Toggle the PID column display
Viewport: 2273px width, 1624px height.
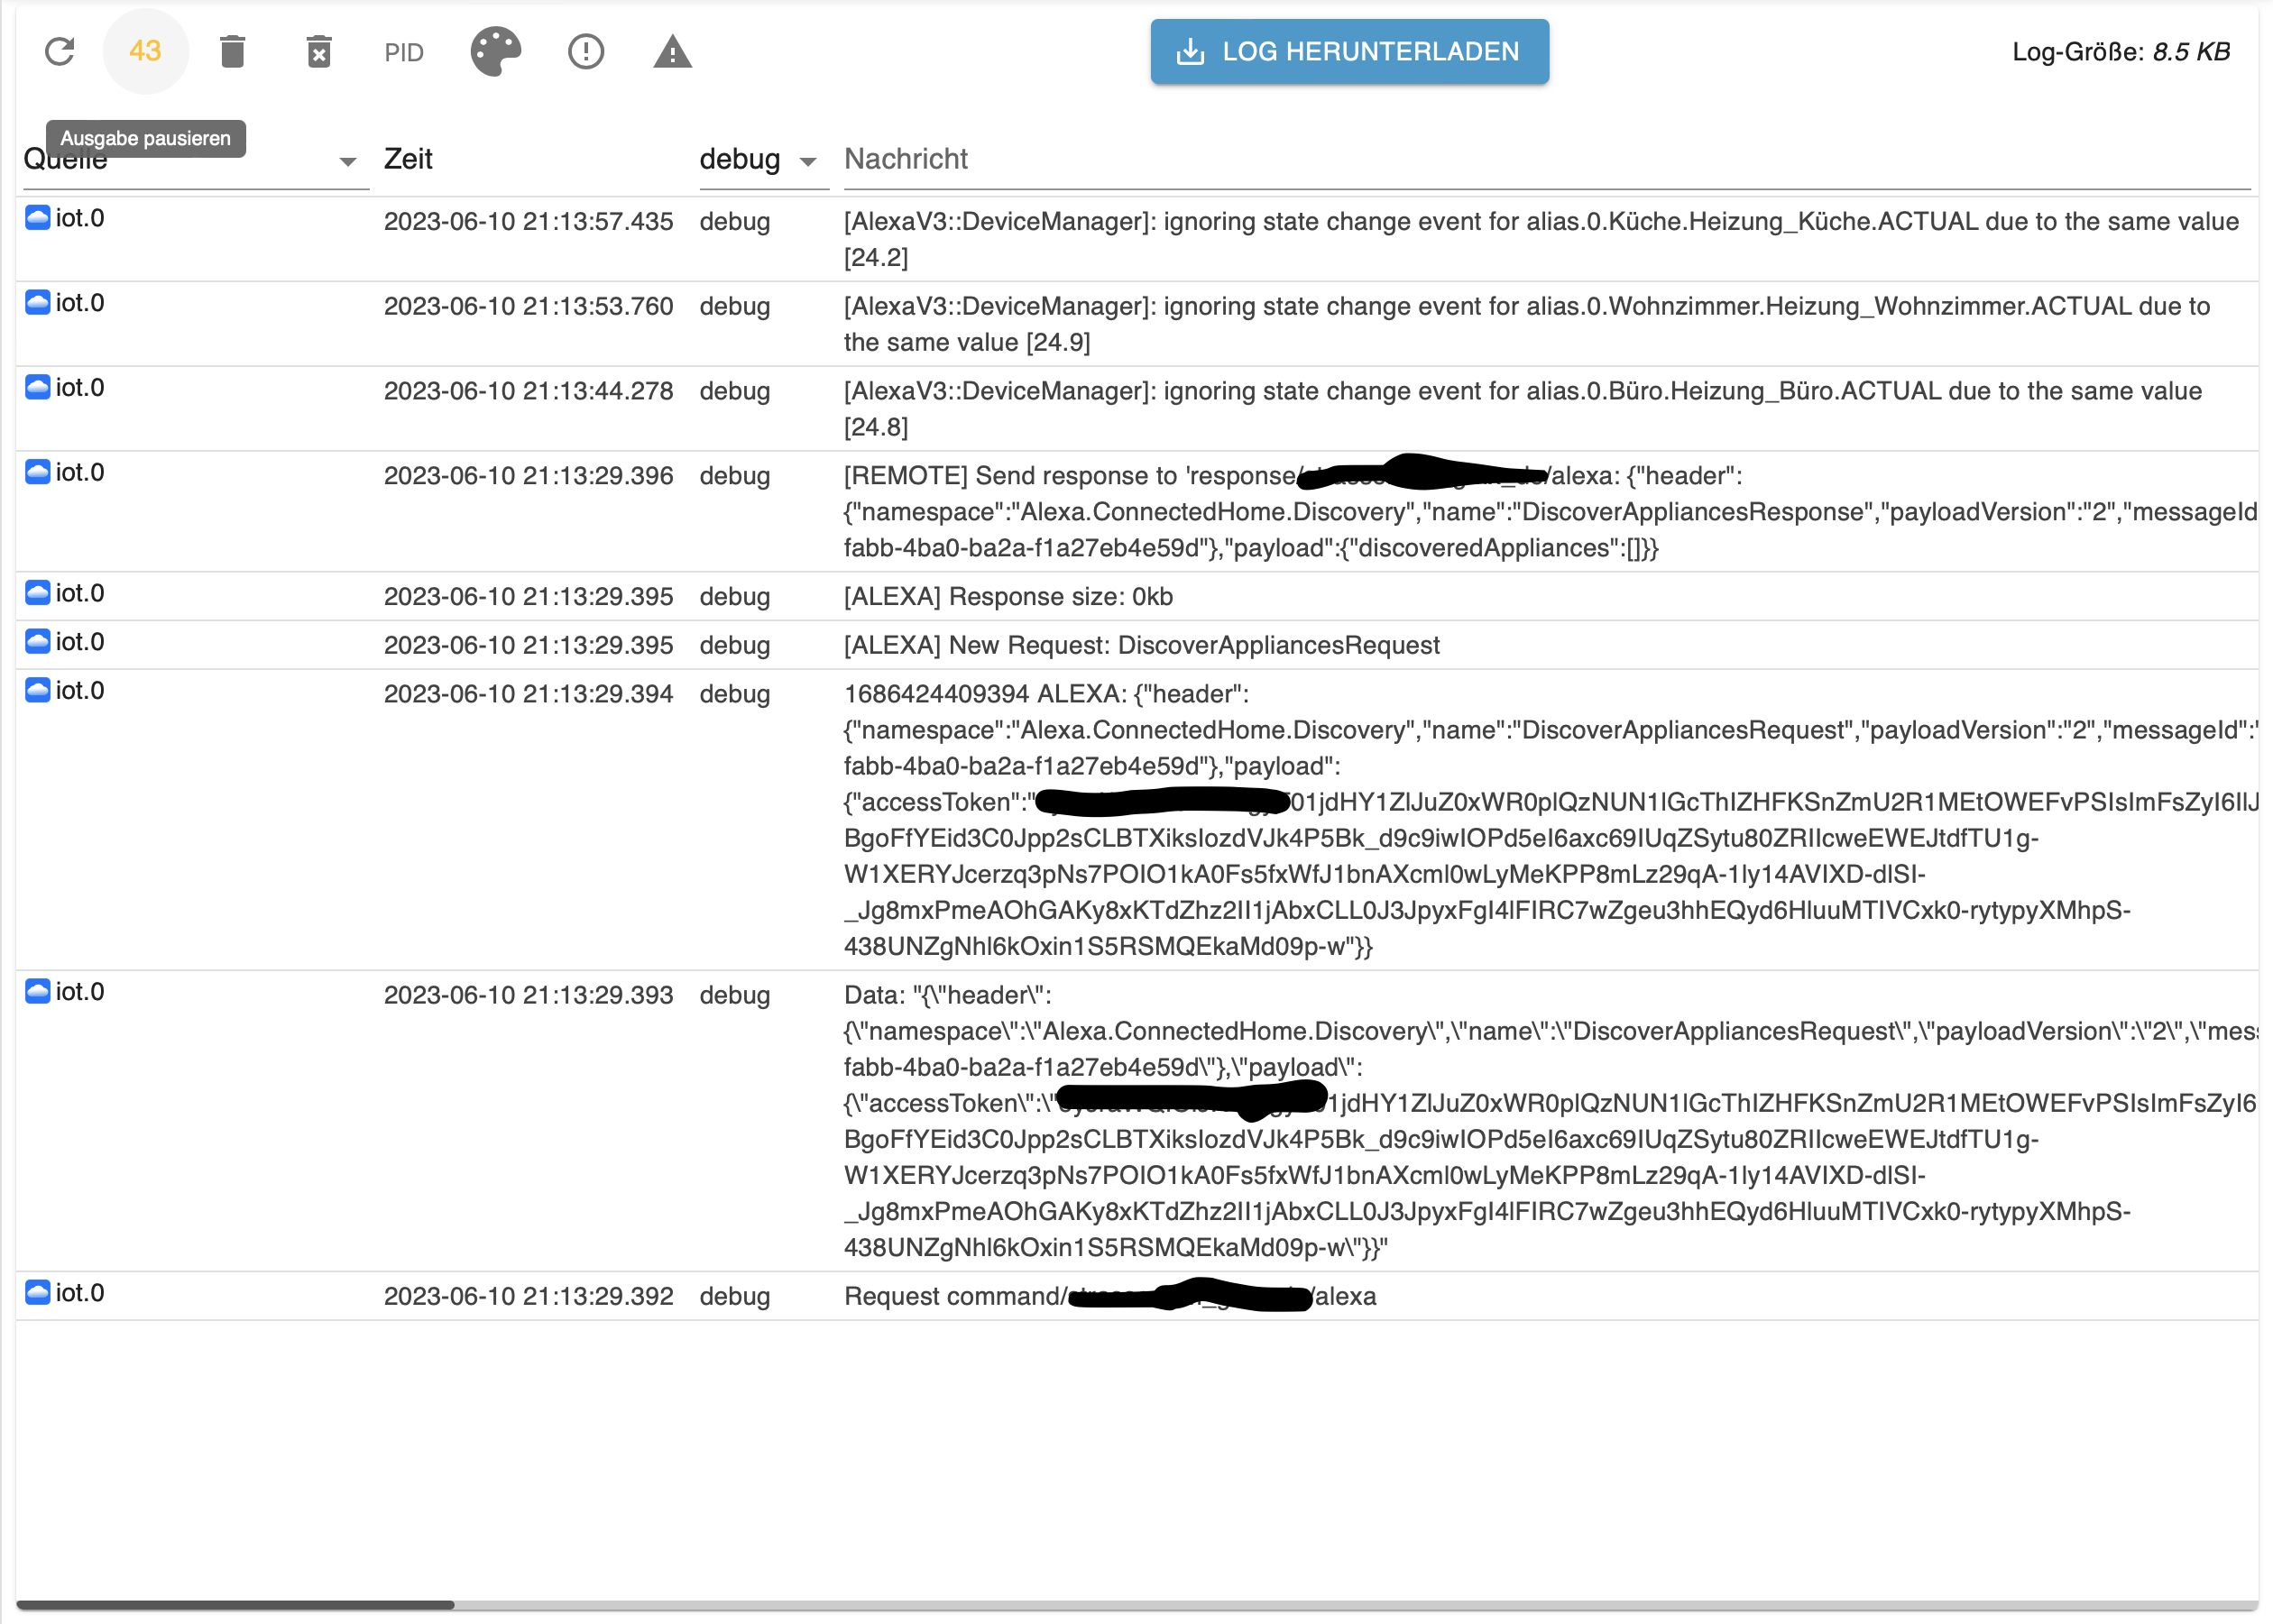pyautogui.click(x=403, y=51)
